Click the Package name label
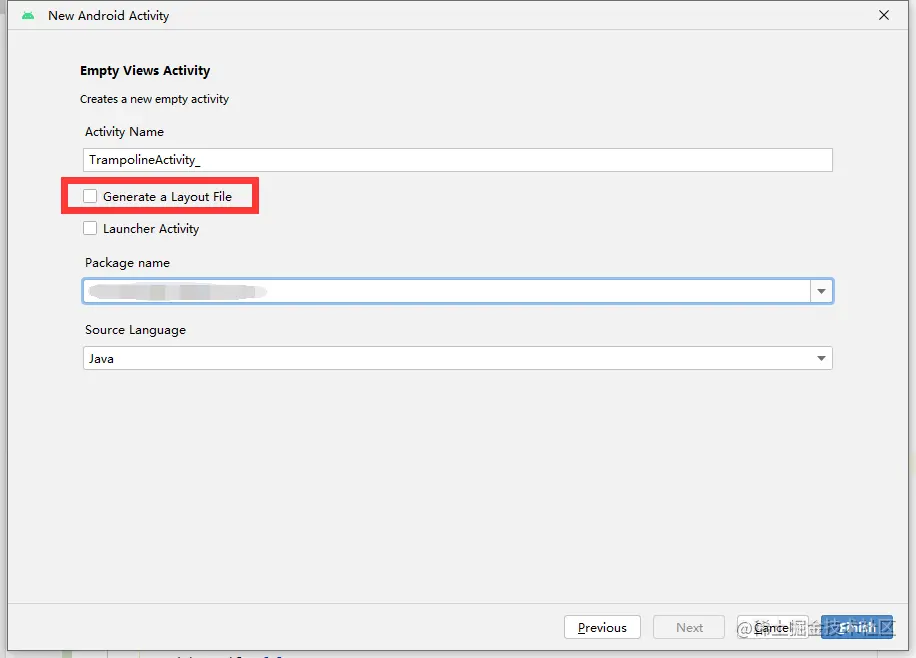The image size is (916, 658). (x=127, y=263)
